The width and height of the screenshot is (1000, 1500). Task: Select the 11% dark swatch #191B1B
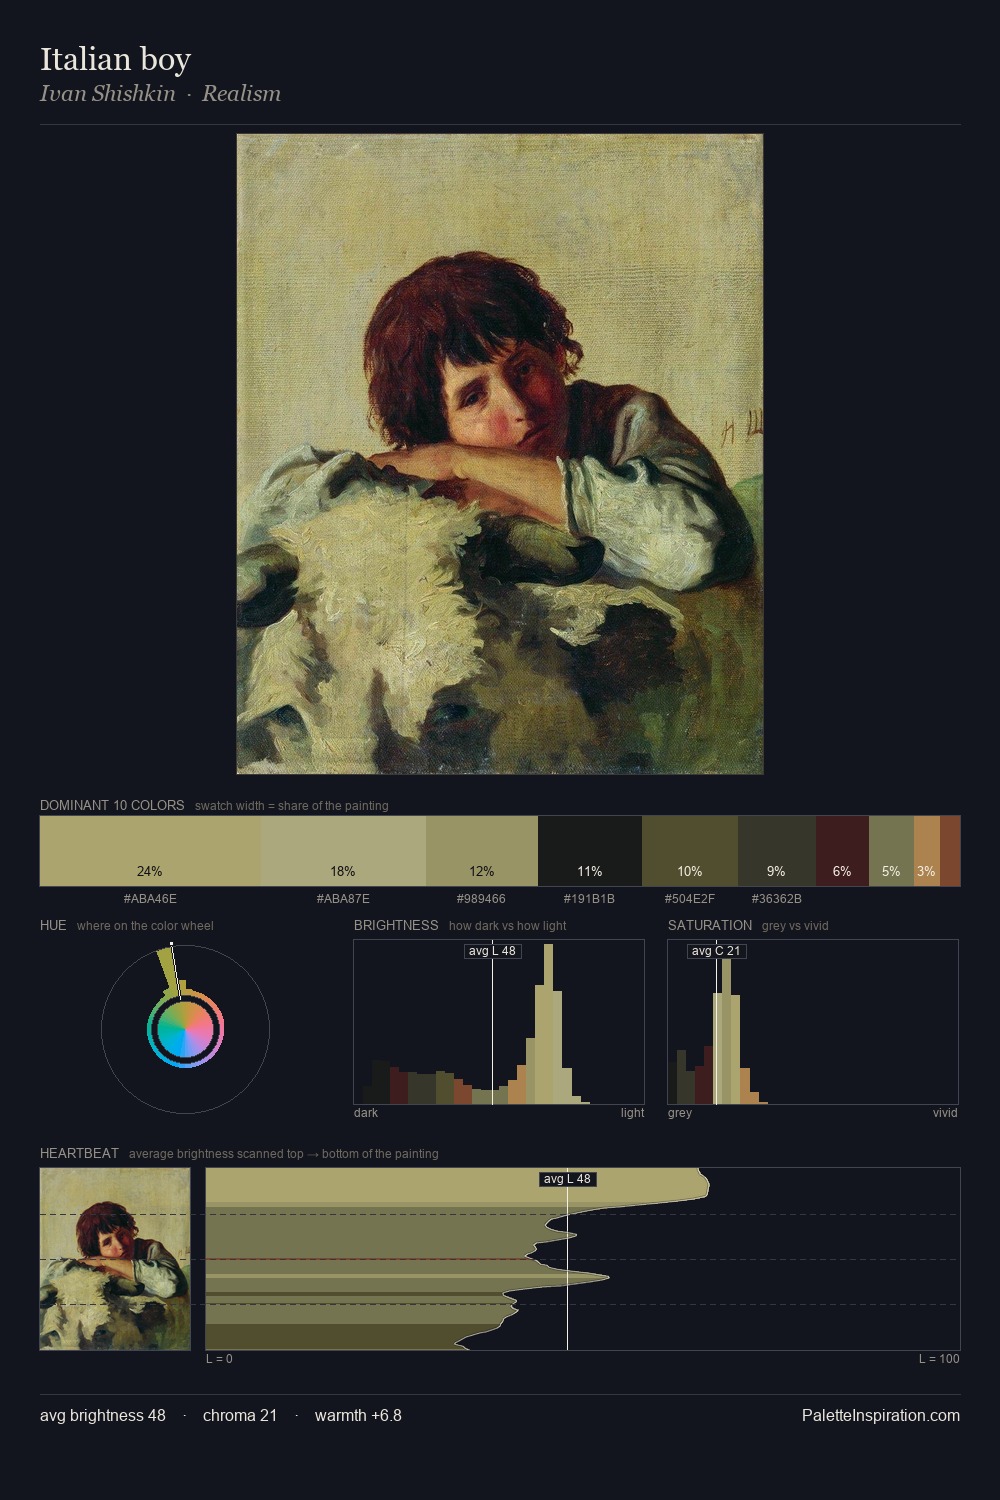(x=590, y=851)
